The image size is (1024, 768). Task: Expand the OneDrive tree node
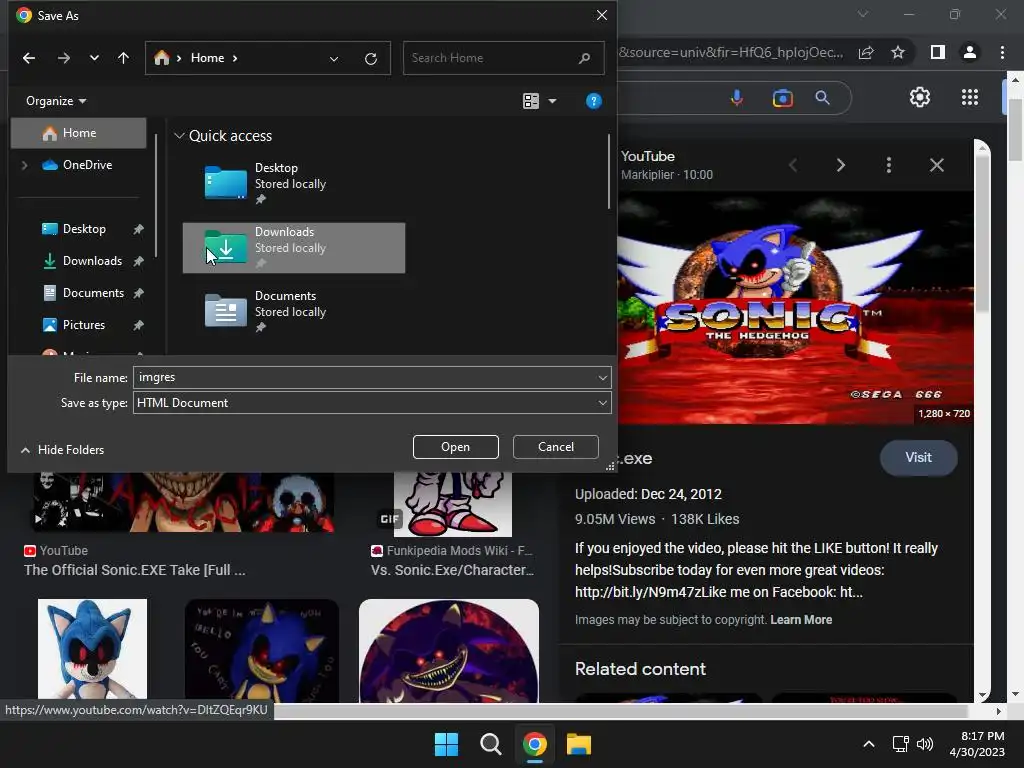[x=25, y=165]
